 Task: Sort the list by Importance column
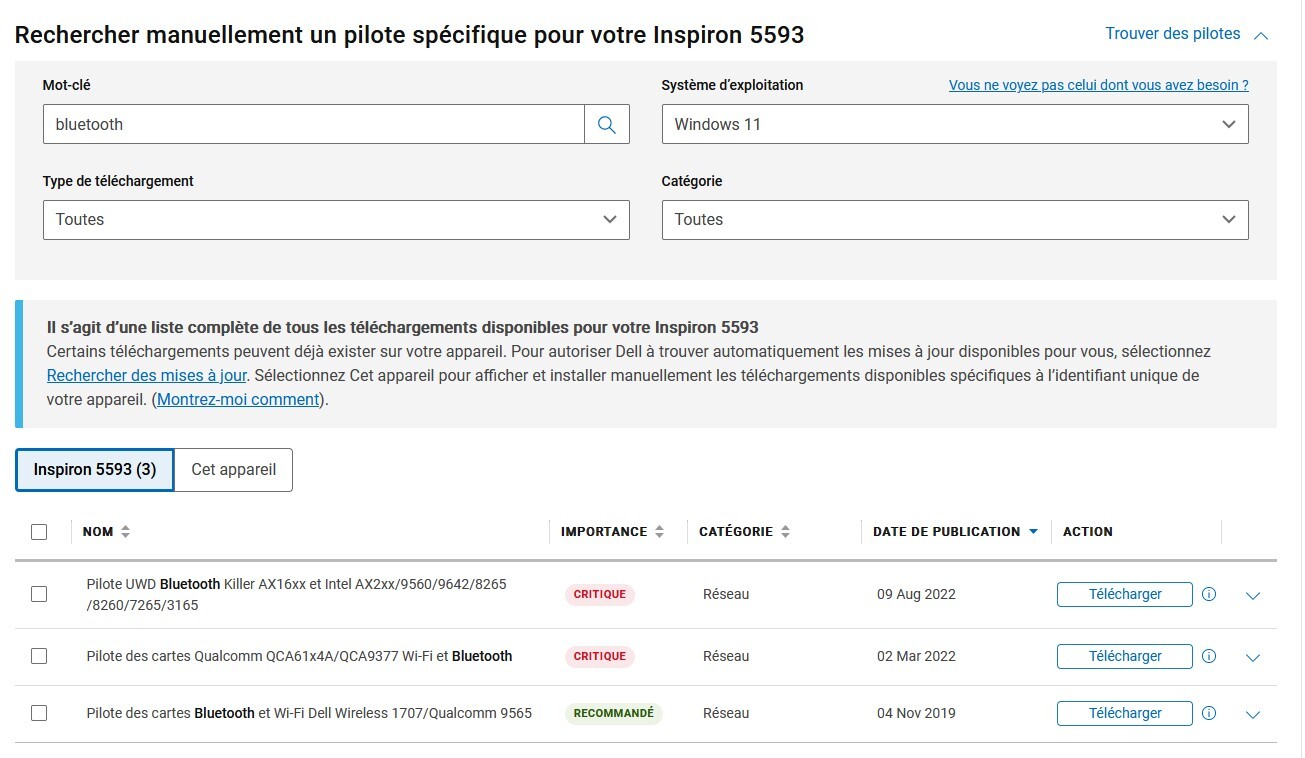[659, 532]
